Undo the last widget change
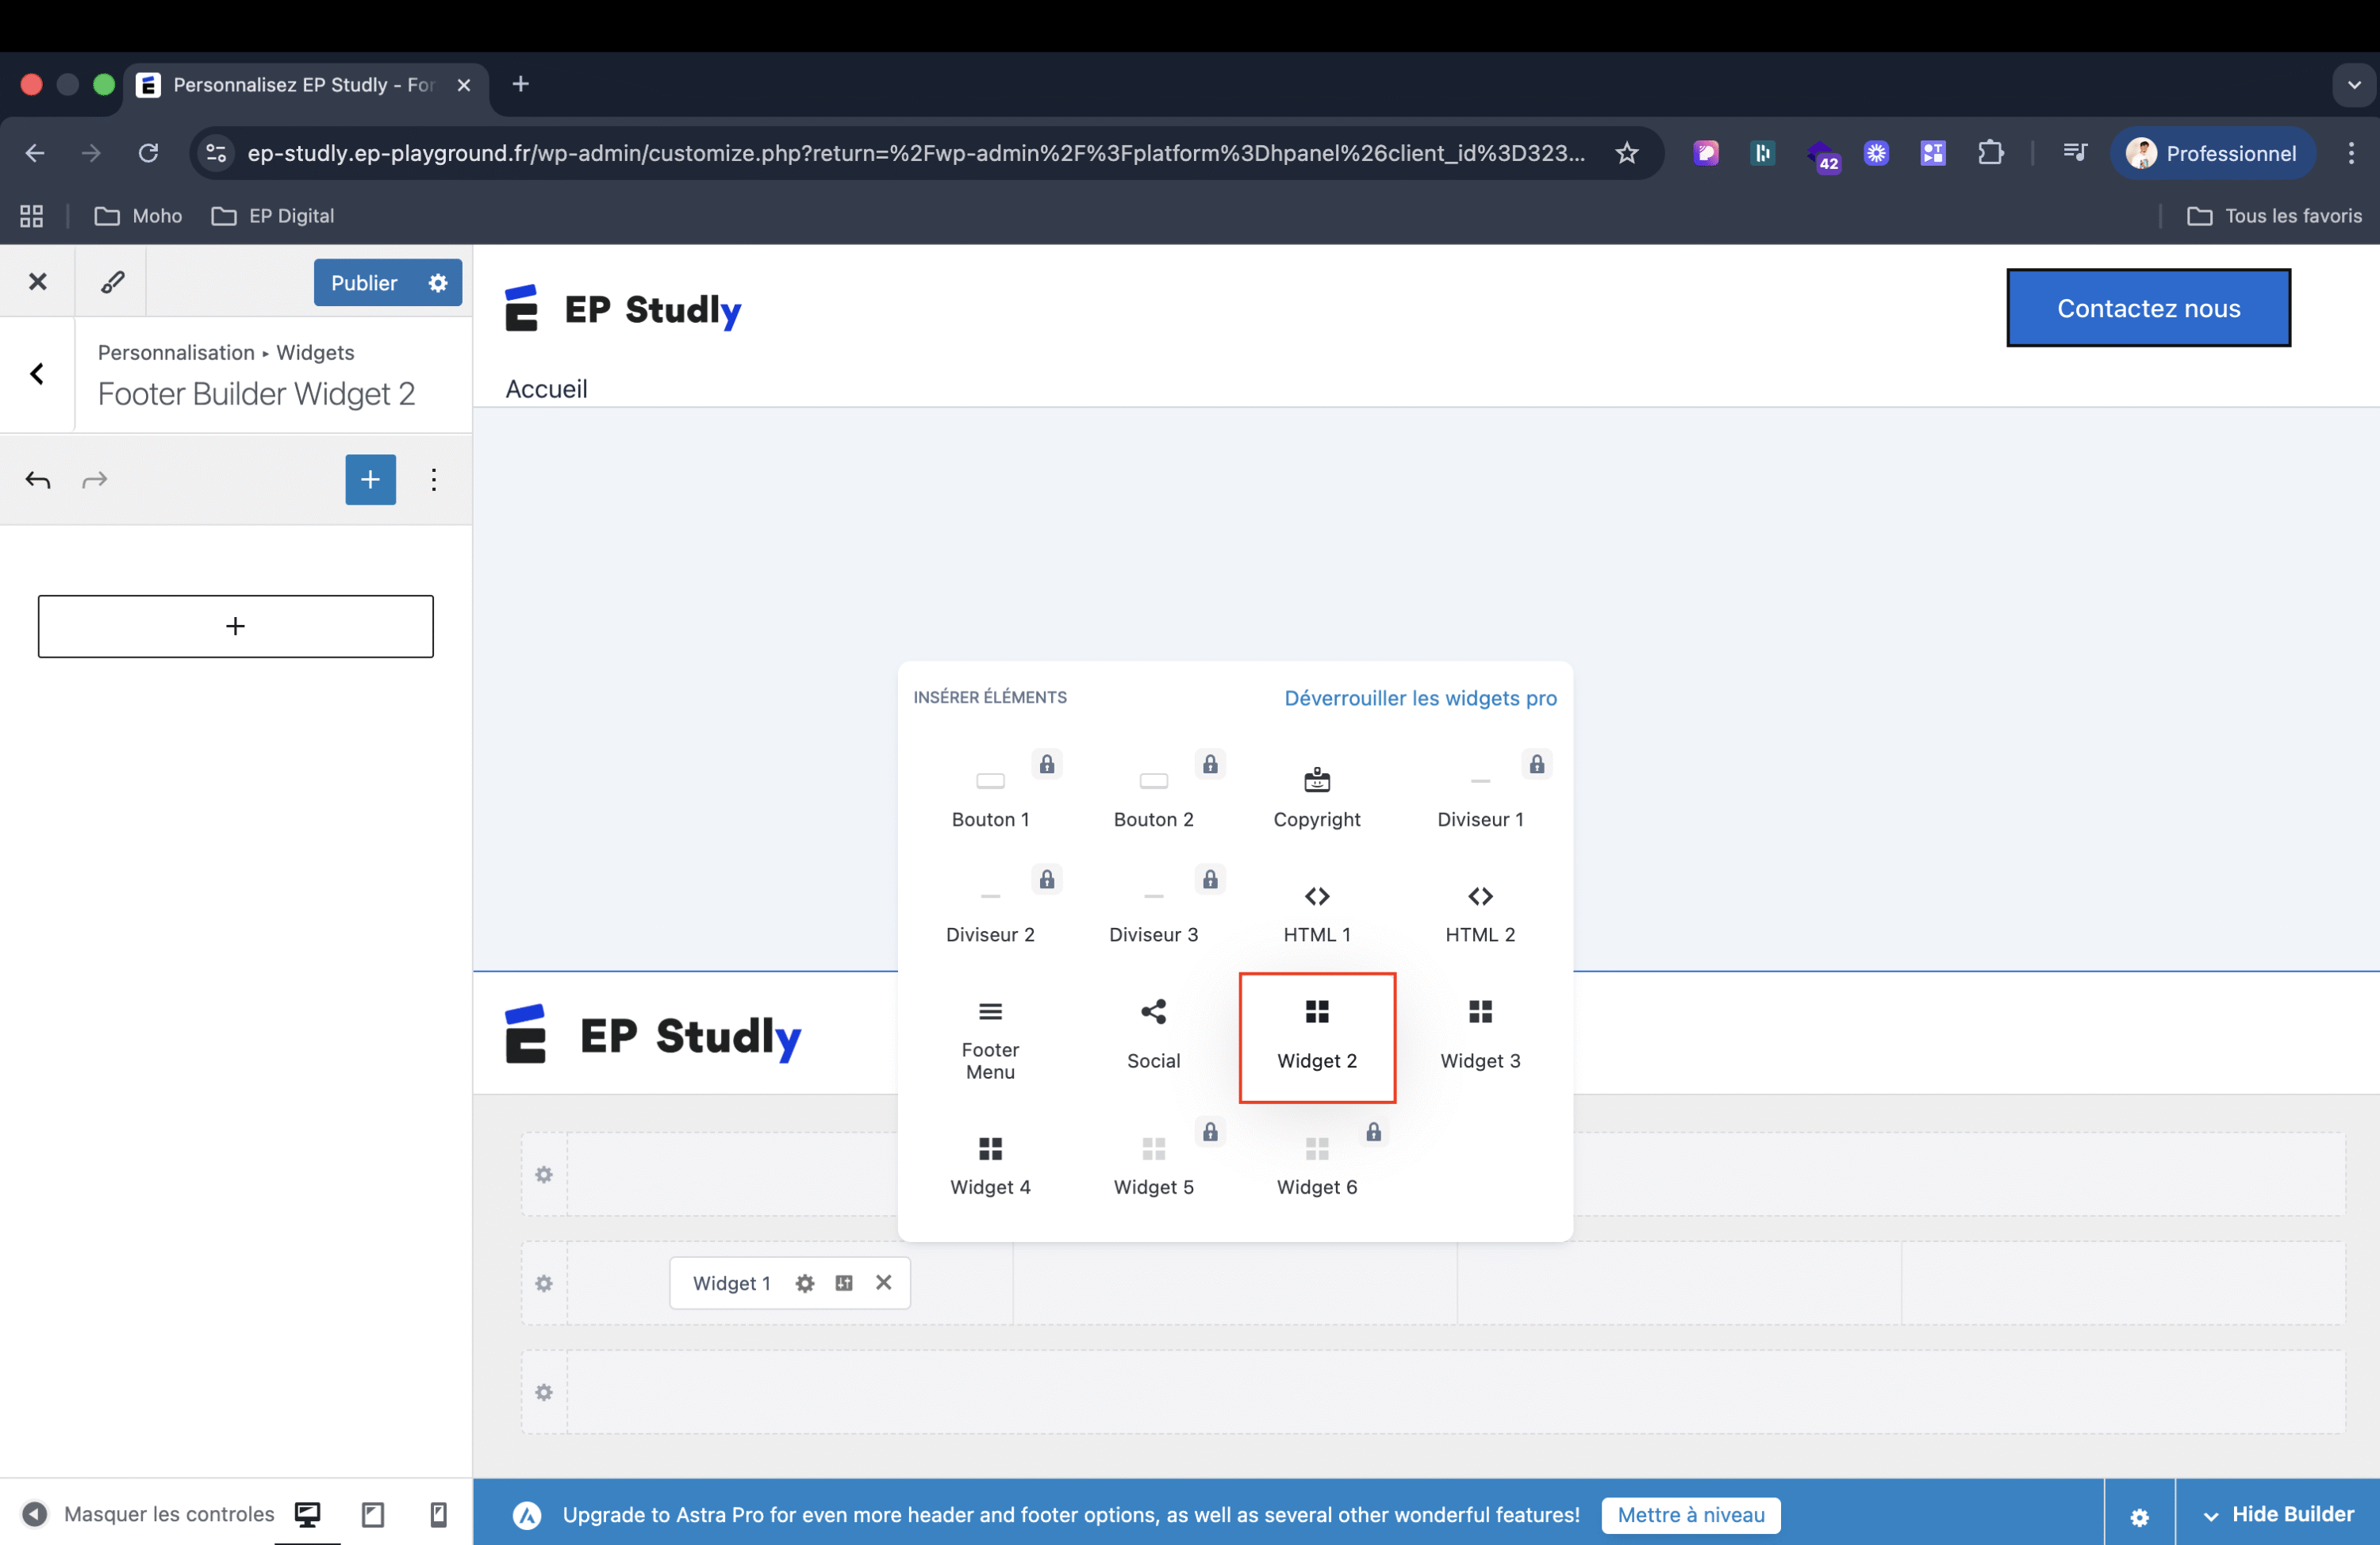 tap(38, 480)
